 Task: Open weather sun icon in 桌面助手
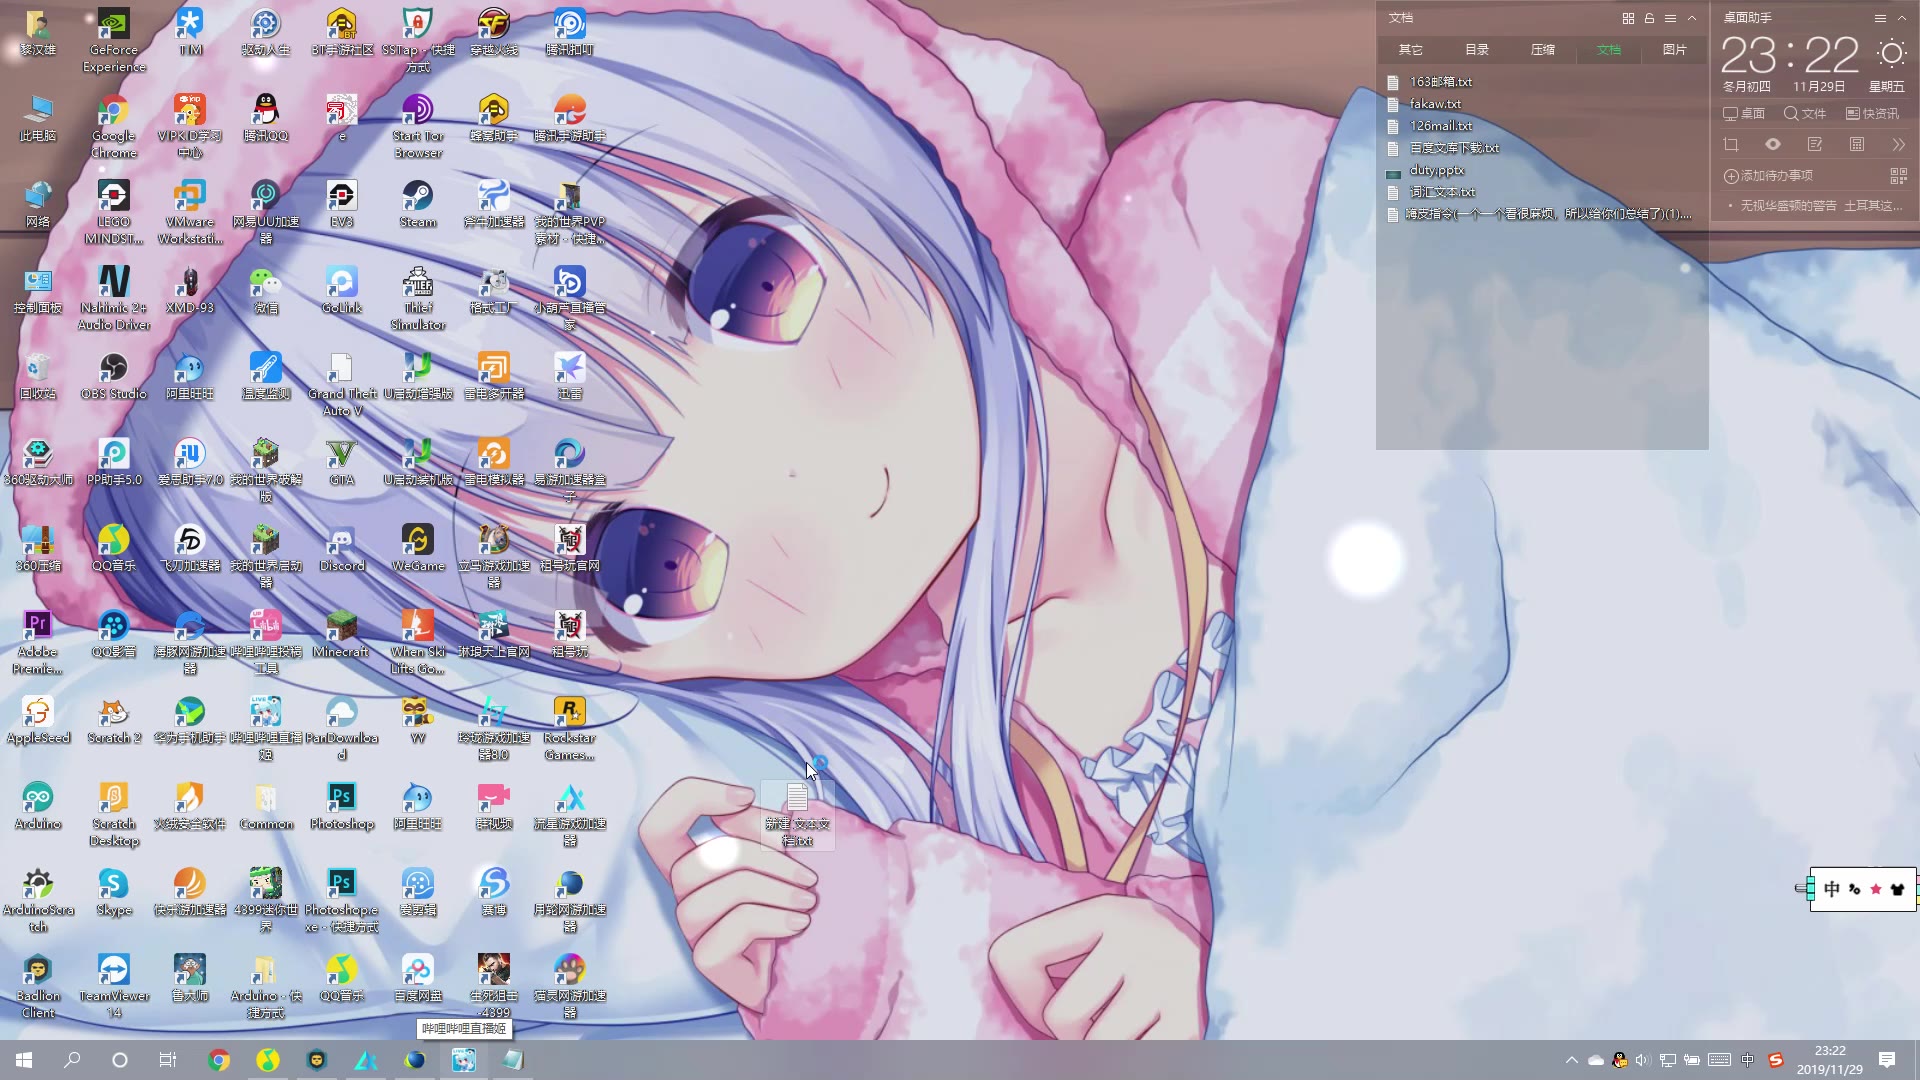pos(1891,54)
